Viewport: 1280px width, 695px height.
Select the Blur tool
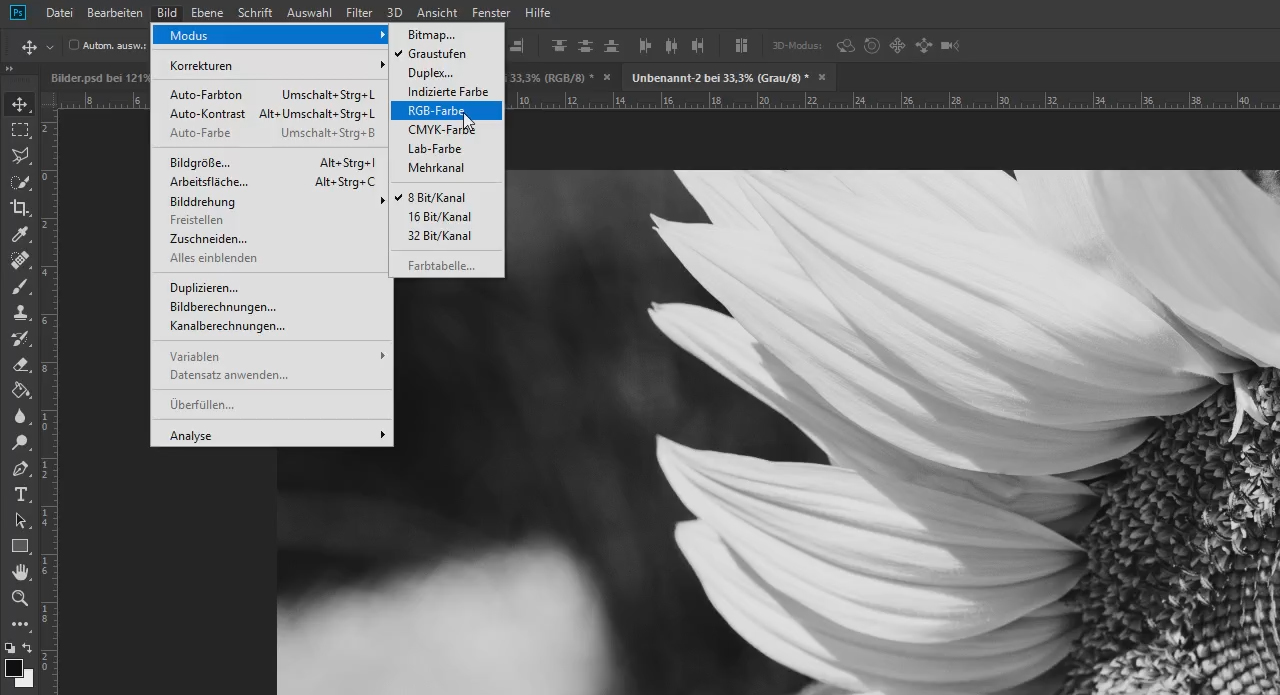(19, 417)
